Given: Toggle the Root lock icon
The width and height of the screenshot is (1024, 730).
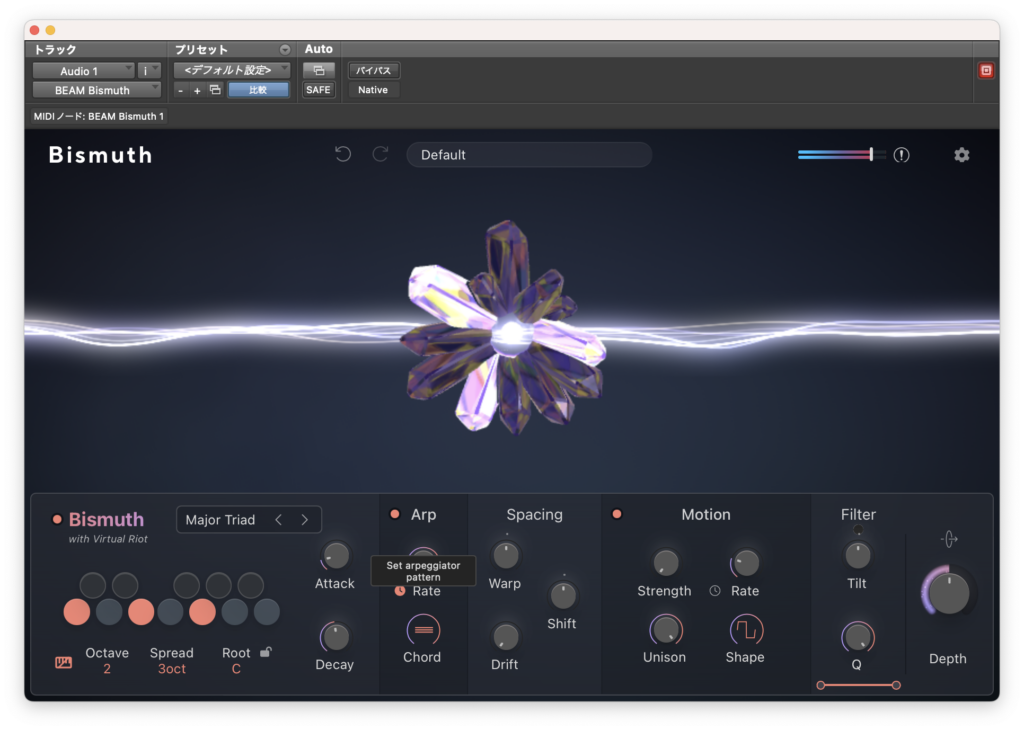Looking at the screenshot, I should (266, 652).
